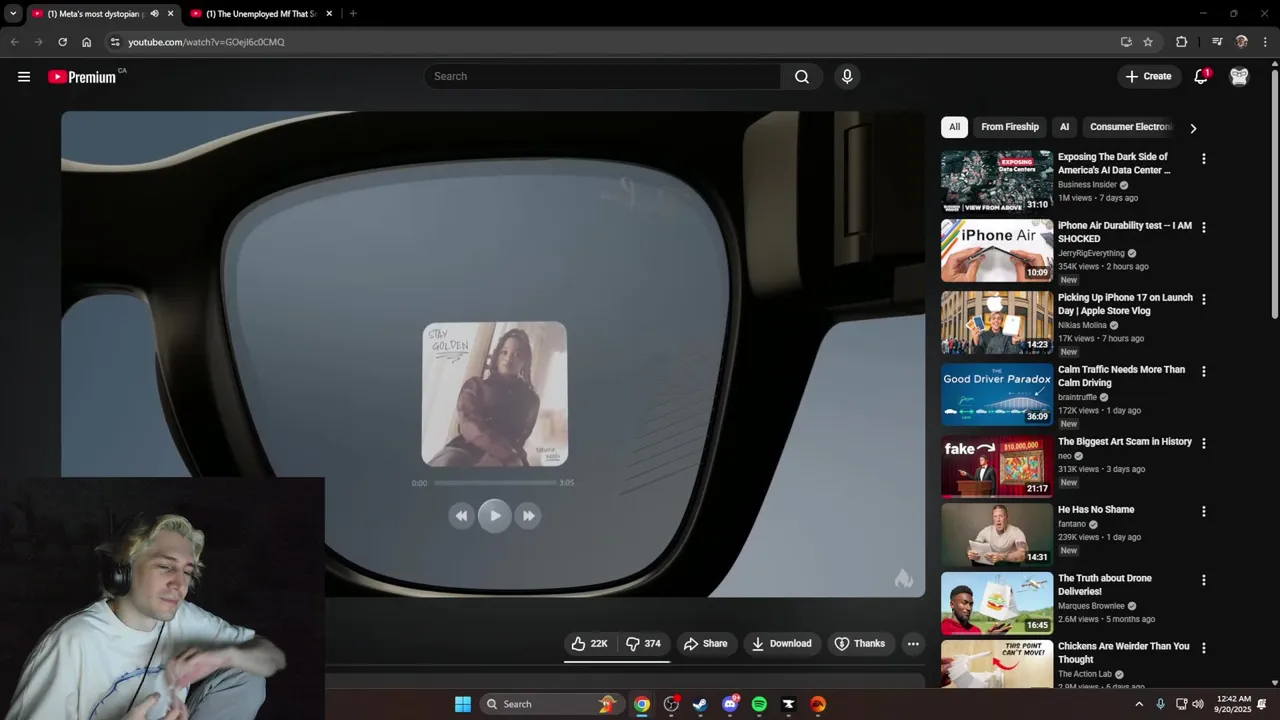Open a new Chrome tab
Screen dimensions: 1280x720
[x=353, y=14]
